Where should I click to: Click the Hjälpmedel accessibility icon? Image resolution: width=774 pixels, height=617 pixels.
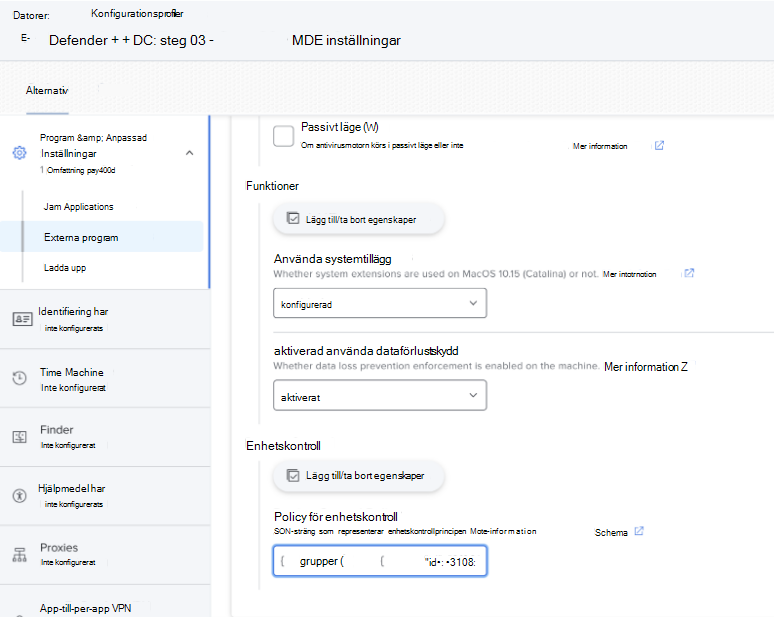click(x=19, y=496)
